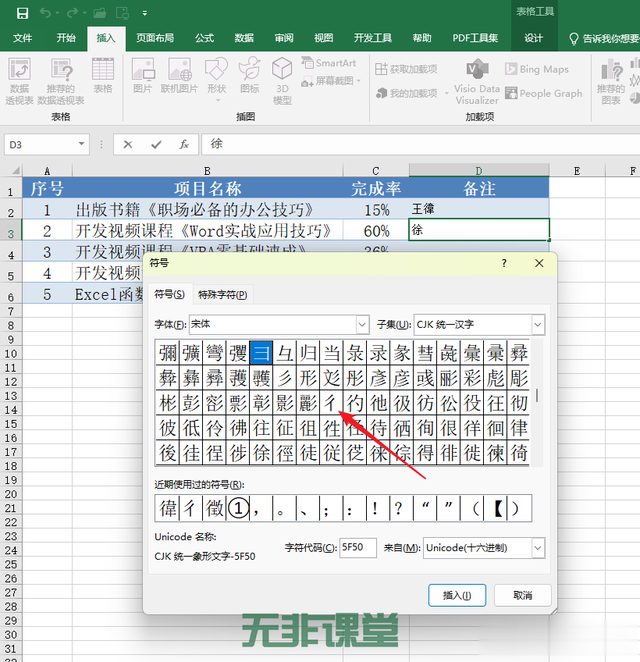
Task: Select the highlighted 彐 symbol cell
Action: coord(261,352)
